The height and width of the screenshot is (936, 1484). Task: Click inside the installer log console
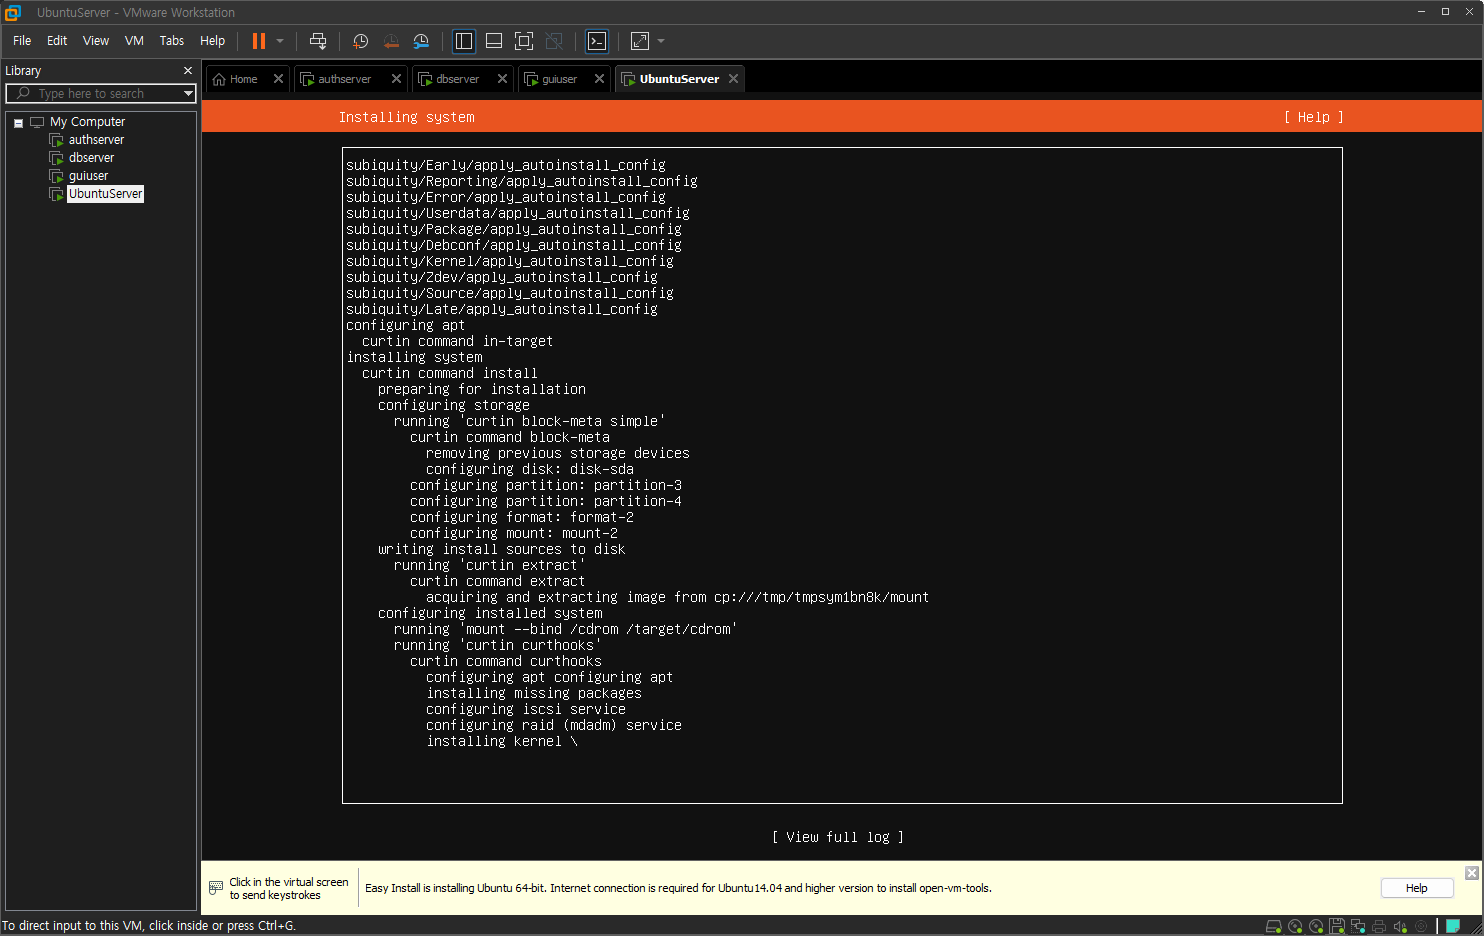[842, 475]
